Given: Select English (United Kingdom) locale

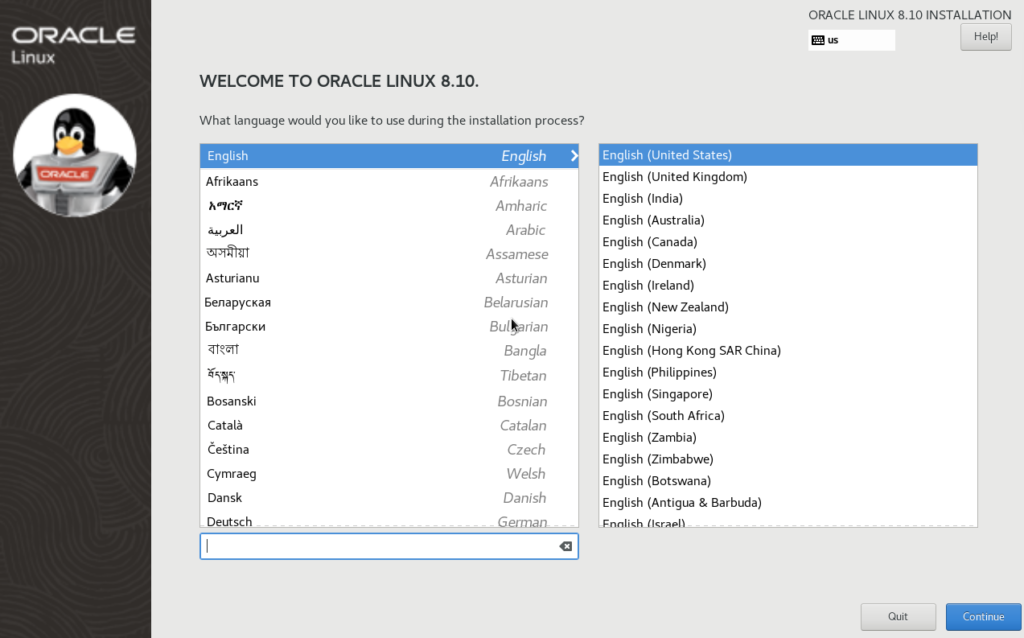Looking at the screenshot, I should tap(787, 177).
